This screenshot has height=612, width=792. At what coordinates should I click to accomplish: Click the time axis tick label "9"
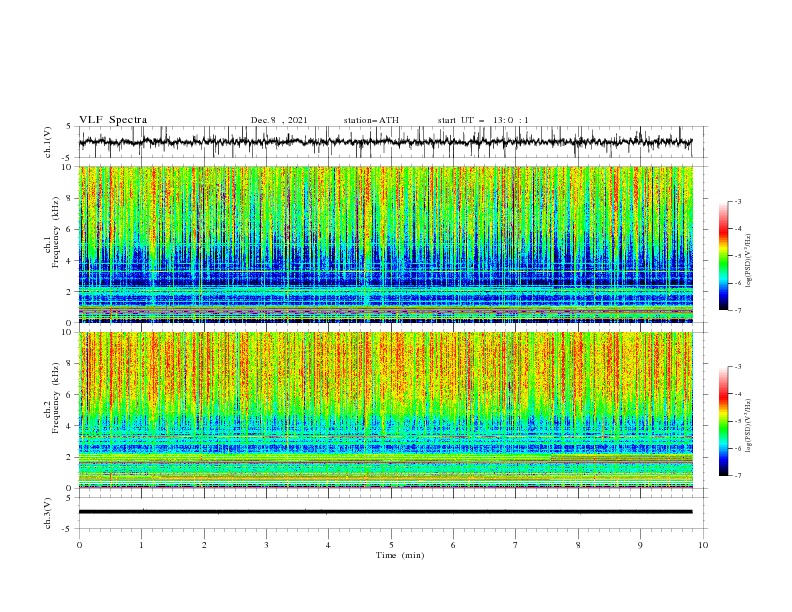[640, 545]
